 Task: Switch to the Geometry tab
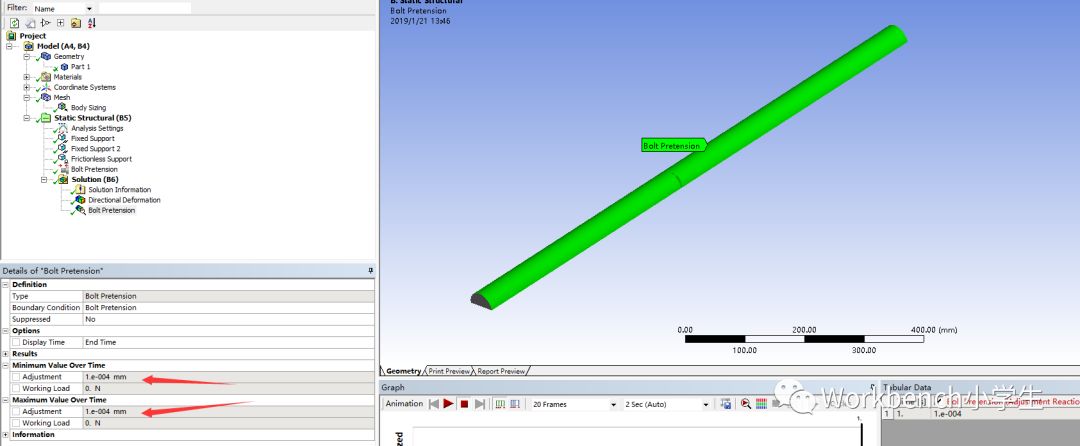point(402,371)
